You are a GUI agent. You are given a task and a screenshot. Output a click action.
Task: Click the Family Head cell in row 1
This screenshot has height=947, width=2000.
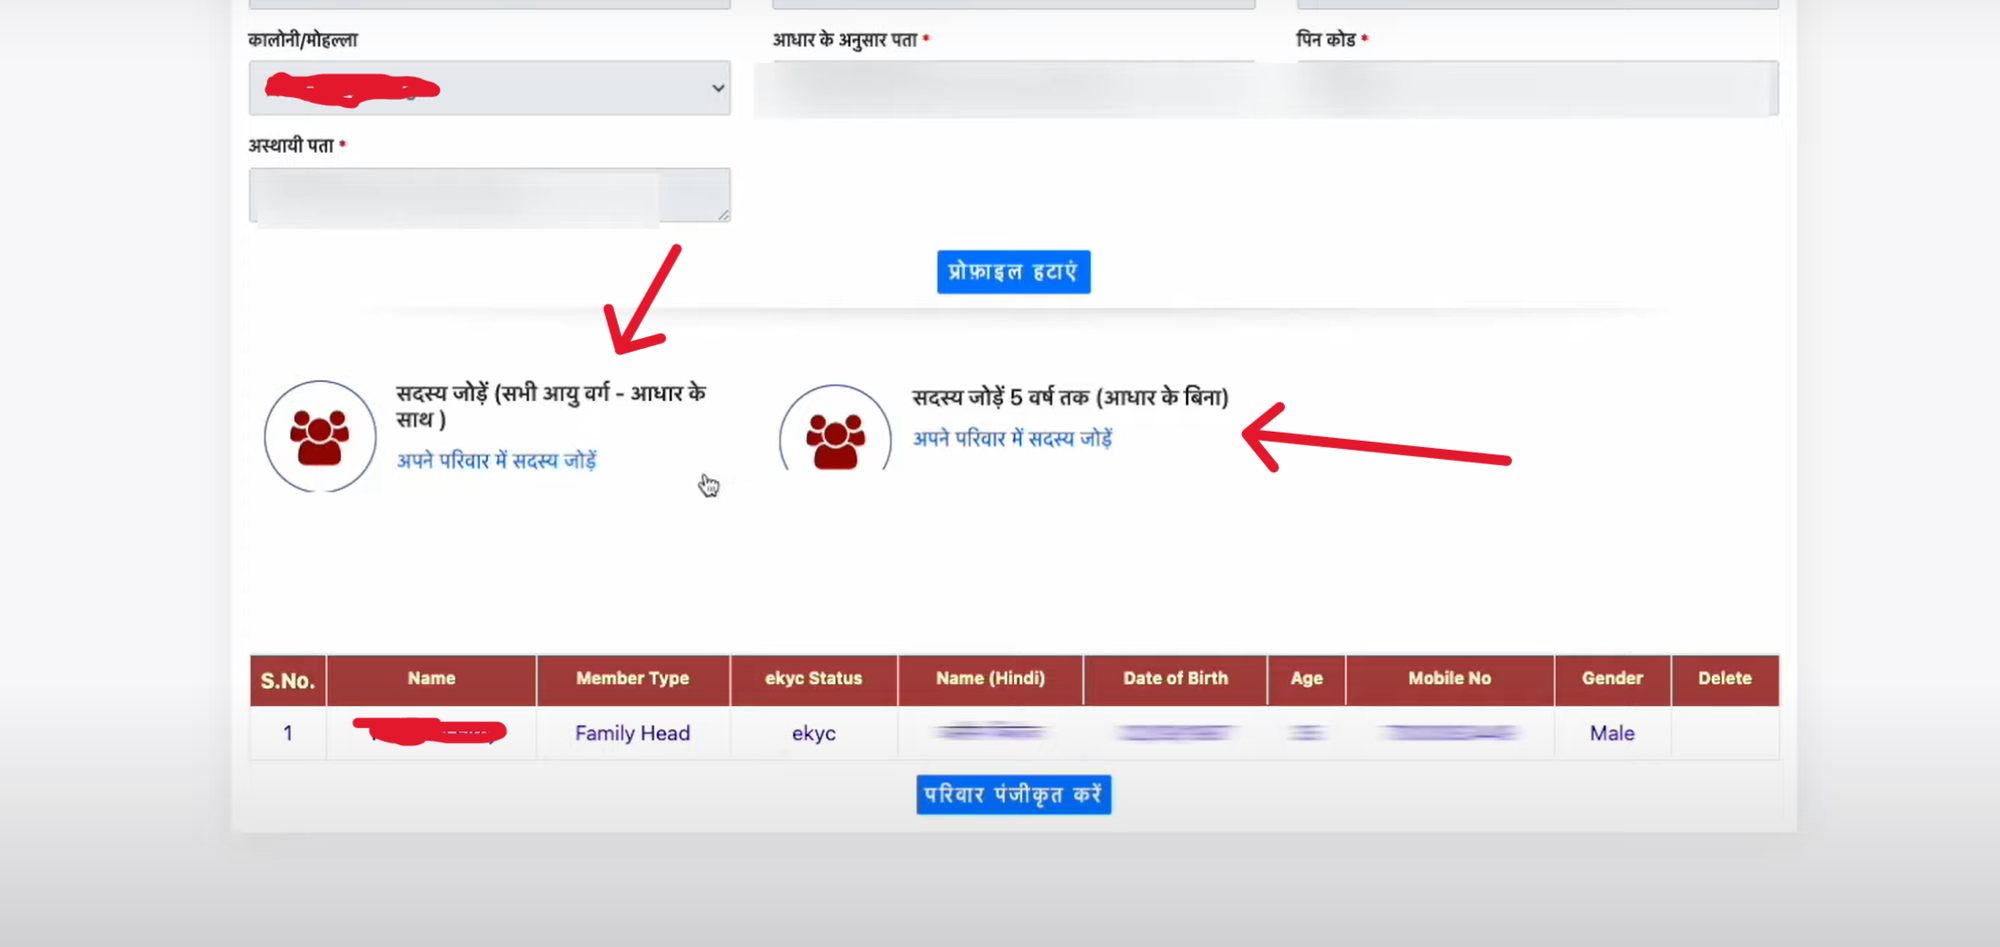632,734
